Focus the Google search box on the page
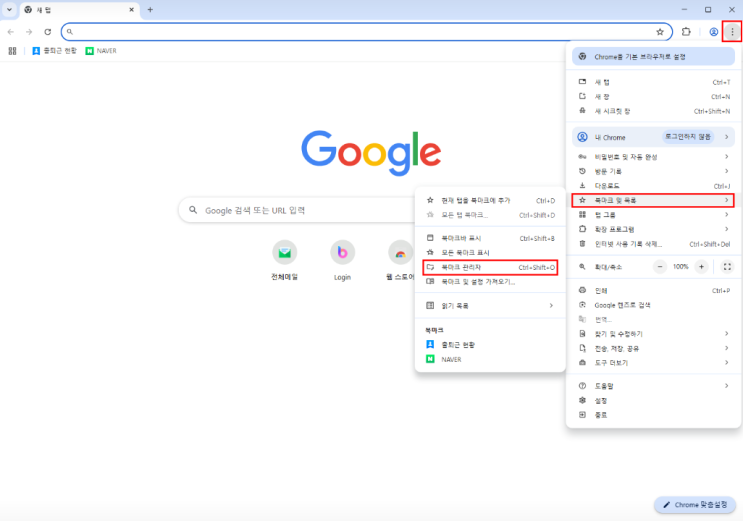The height and width of the screenshot is (521, 743). [x=299, y=210]
